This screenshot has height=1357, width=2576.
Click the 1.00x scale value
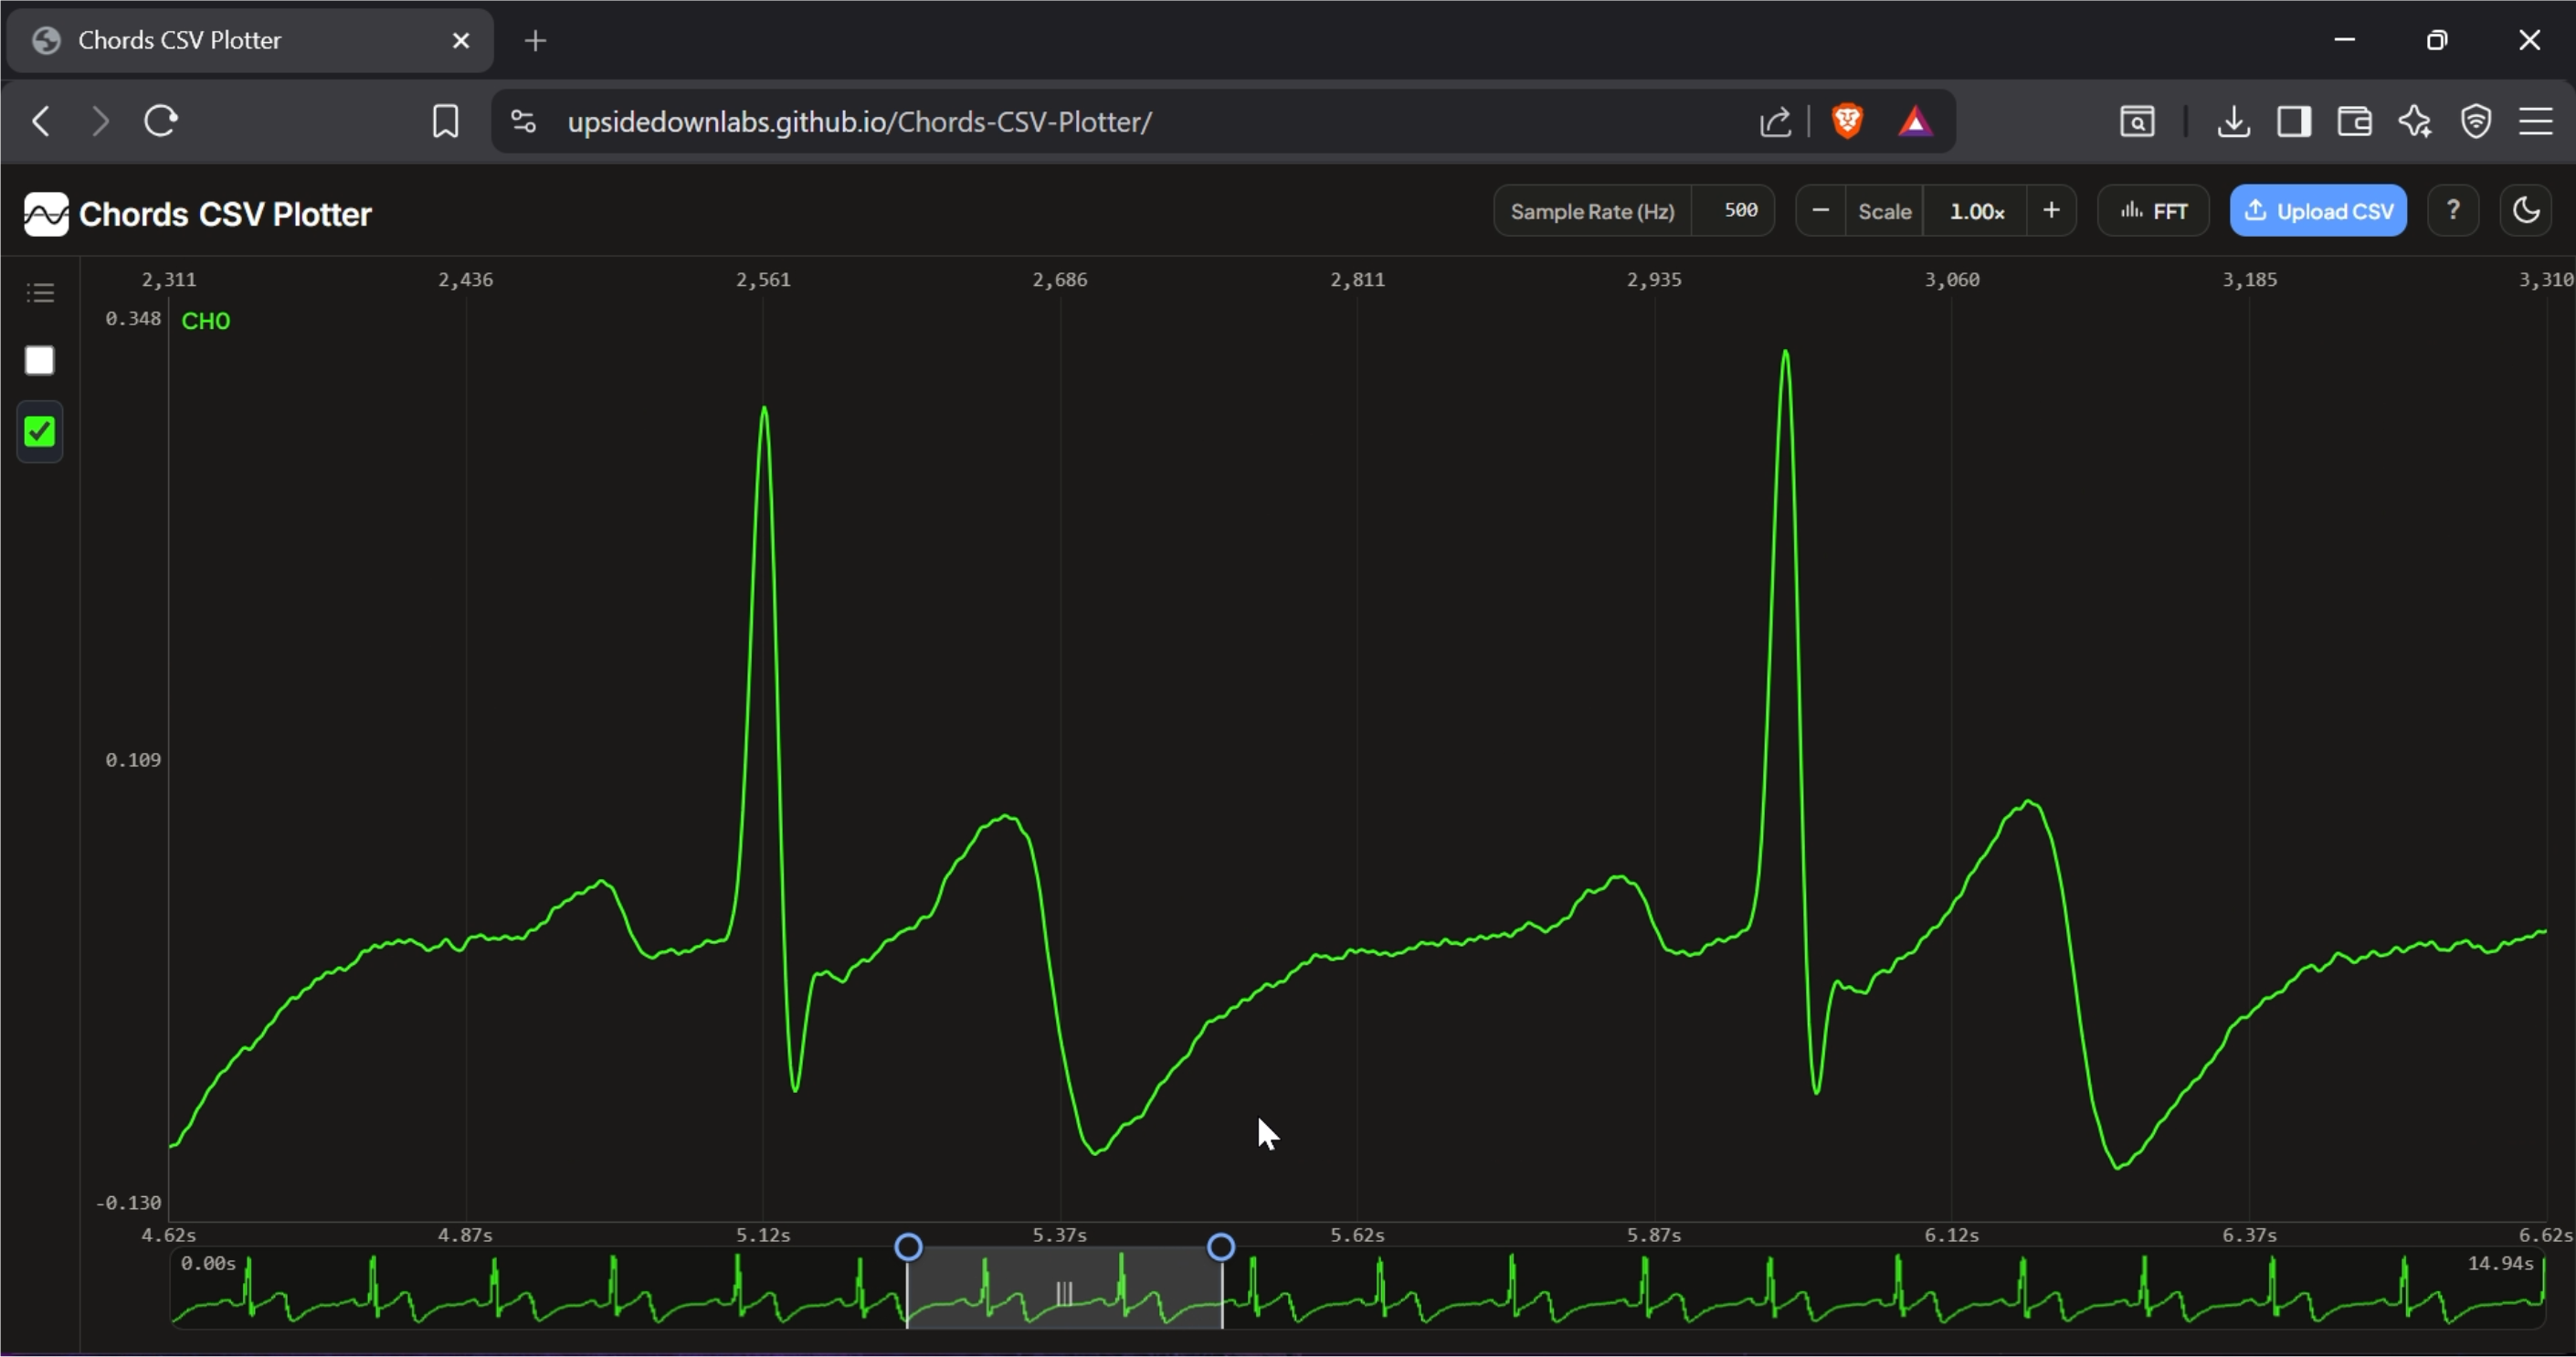click(x=1976, y=212)
